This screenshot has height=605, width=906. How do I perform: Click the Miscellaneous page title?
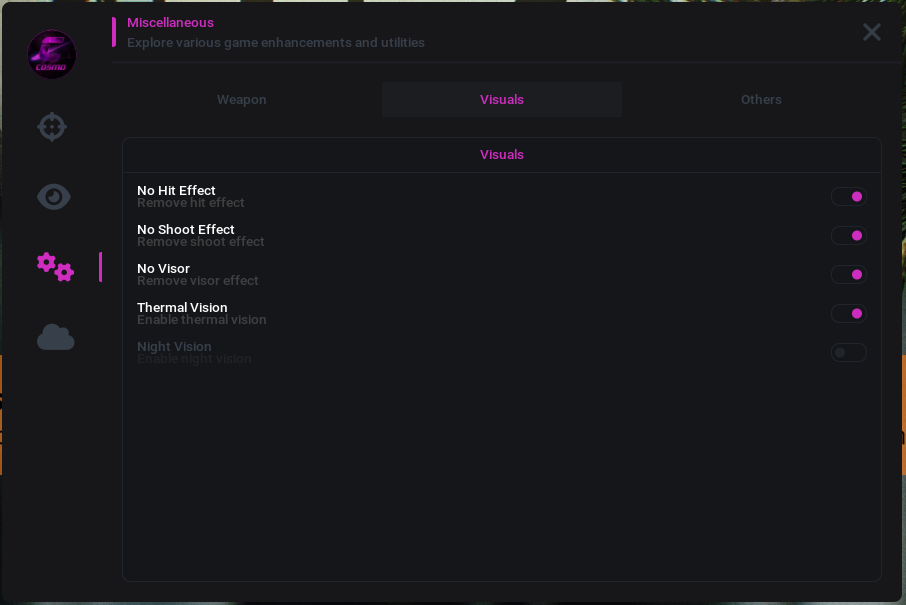pyautogui.click(x=170, y=23)
